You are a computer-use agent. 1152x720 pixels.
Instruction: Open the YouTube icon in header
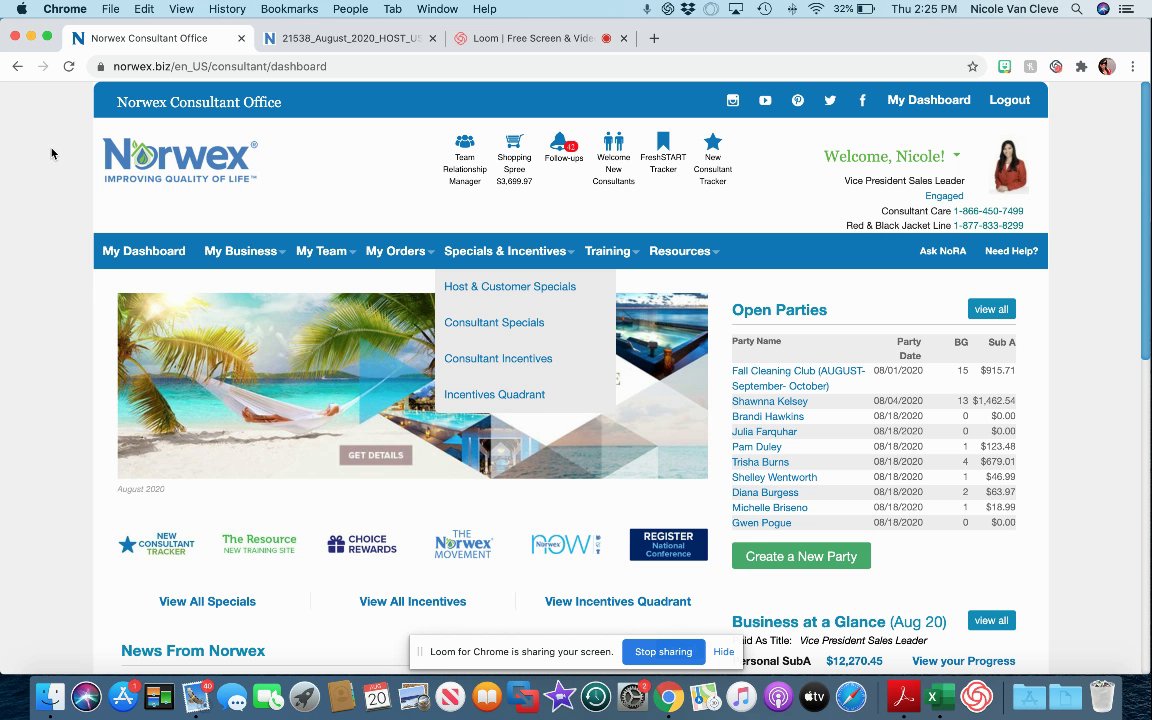(765, 101)
